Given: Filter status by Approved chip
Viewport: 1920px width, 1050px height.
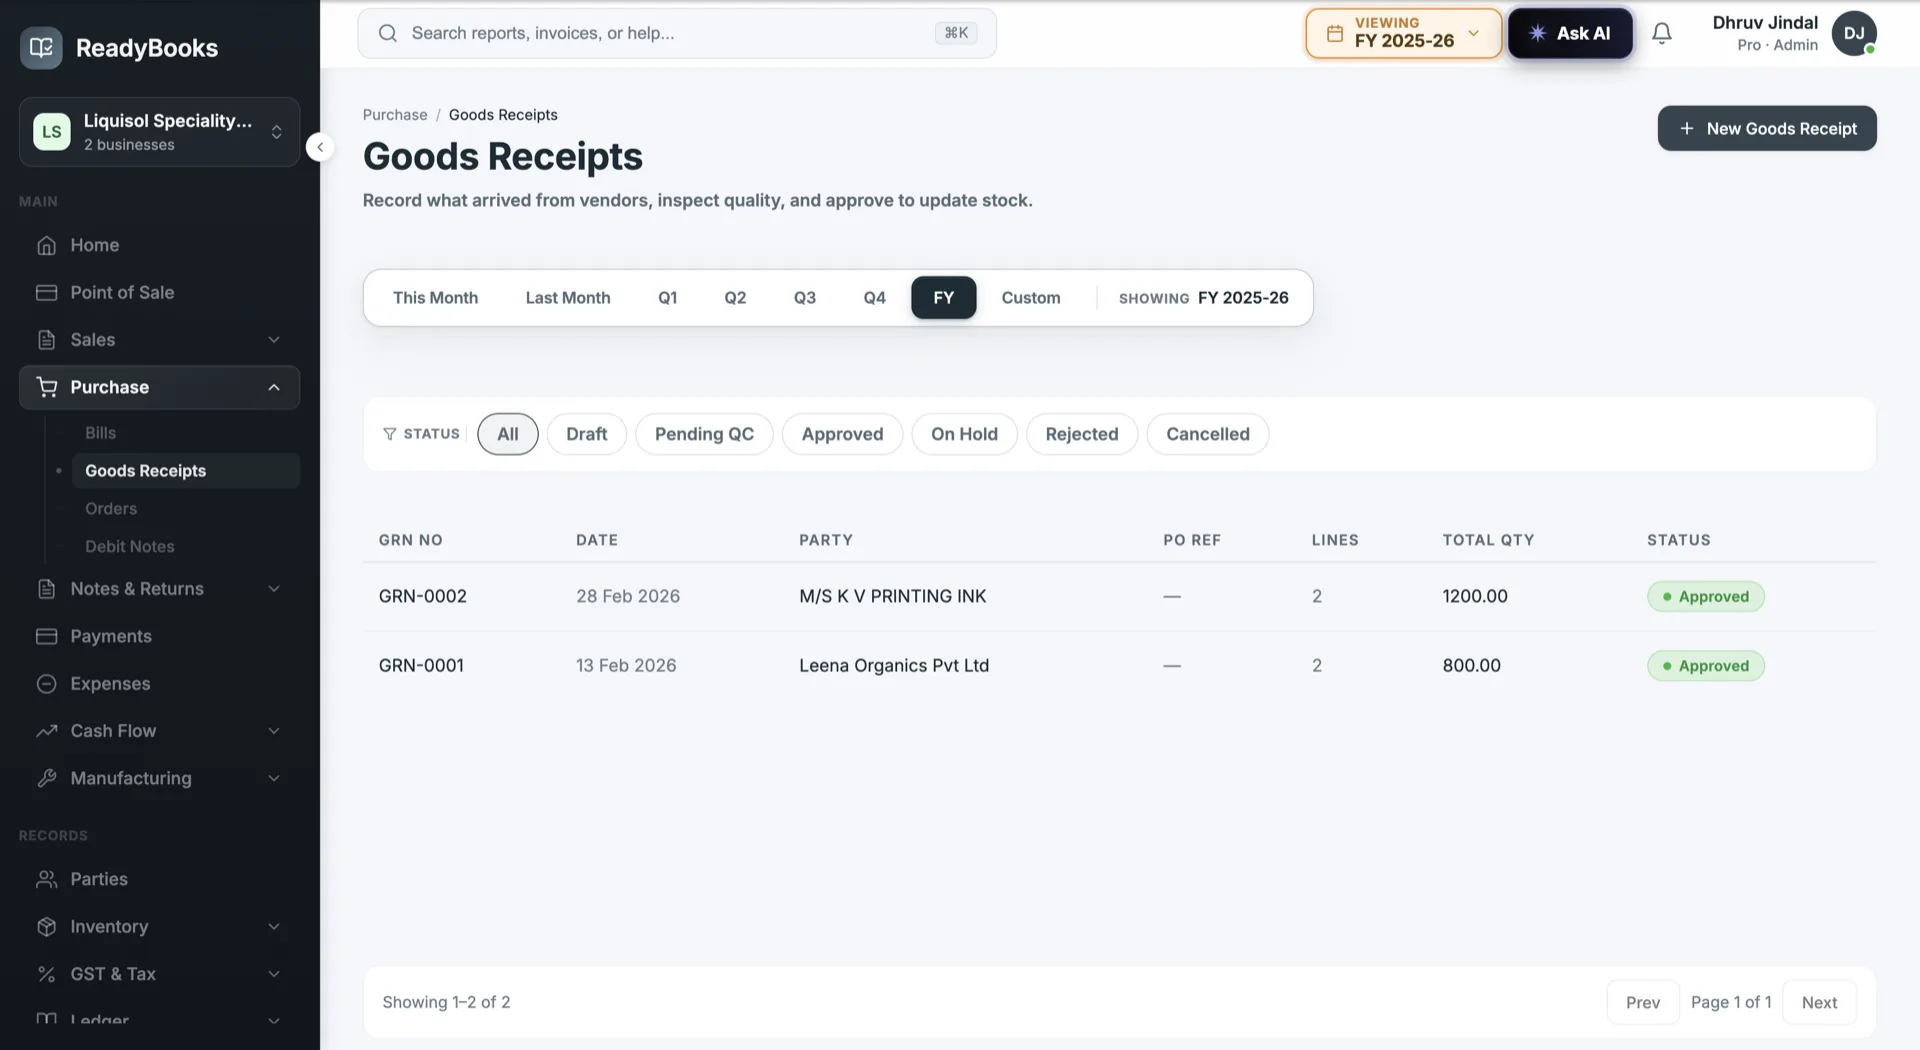Looking at the screenshot, I should (x=842, y=434).
